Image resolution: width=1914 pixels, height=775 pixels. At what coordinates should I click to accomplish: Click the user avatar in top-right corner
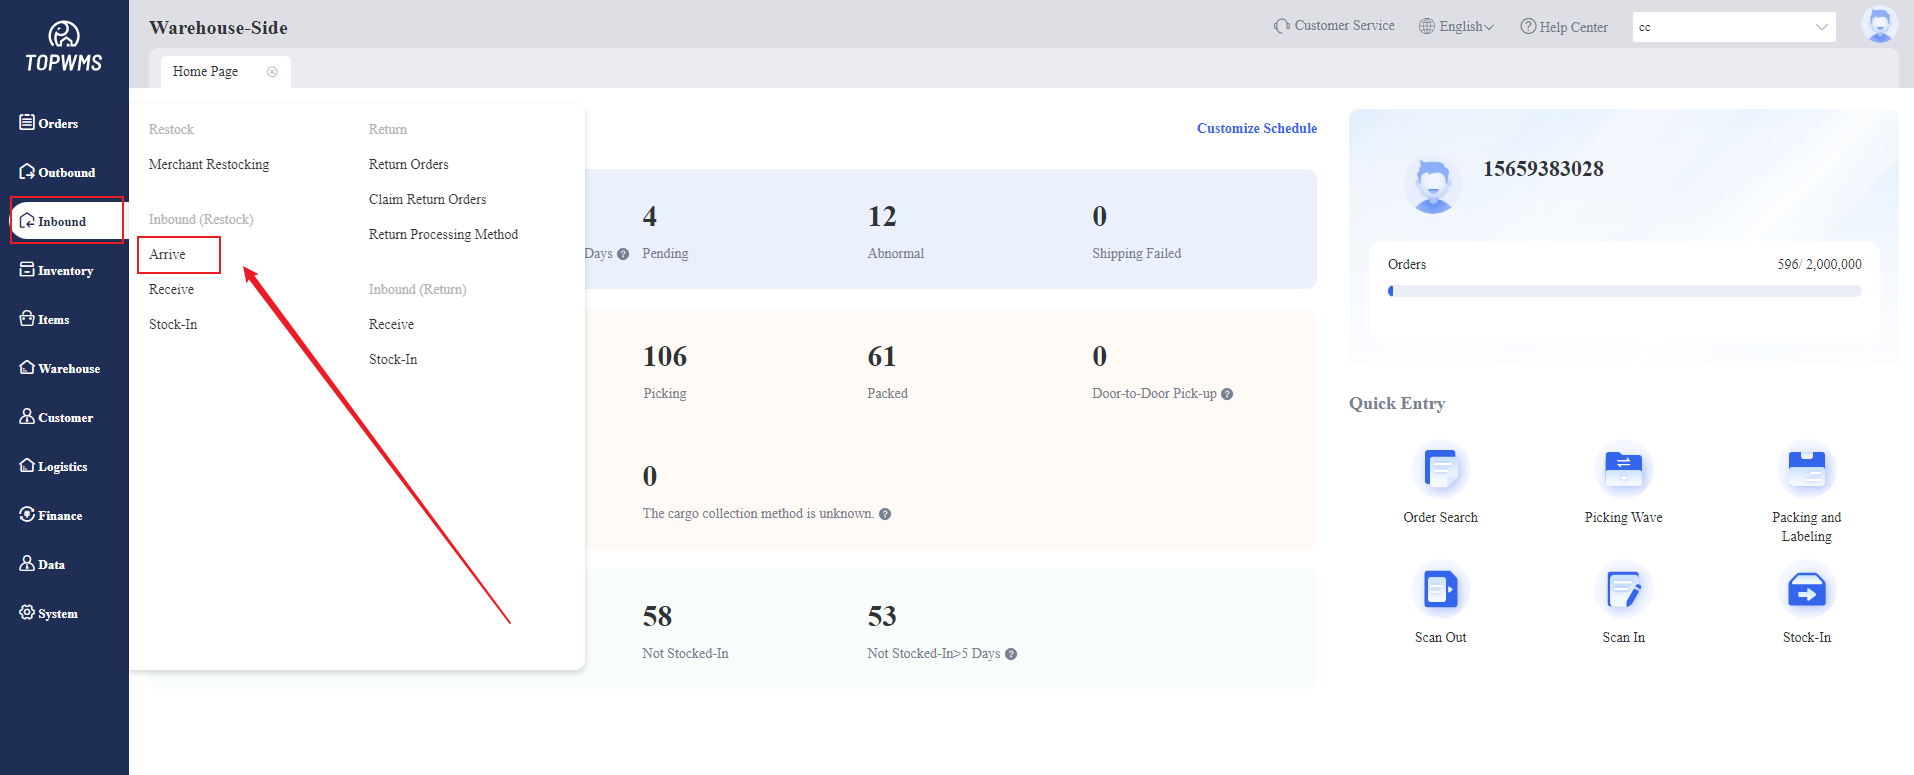(x=1878, y=25)
